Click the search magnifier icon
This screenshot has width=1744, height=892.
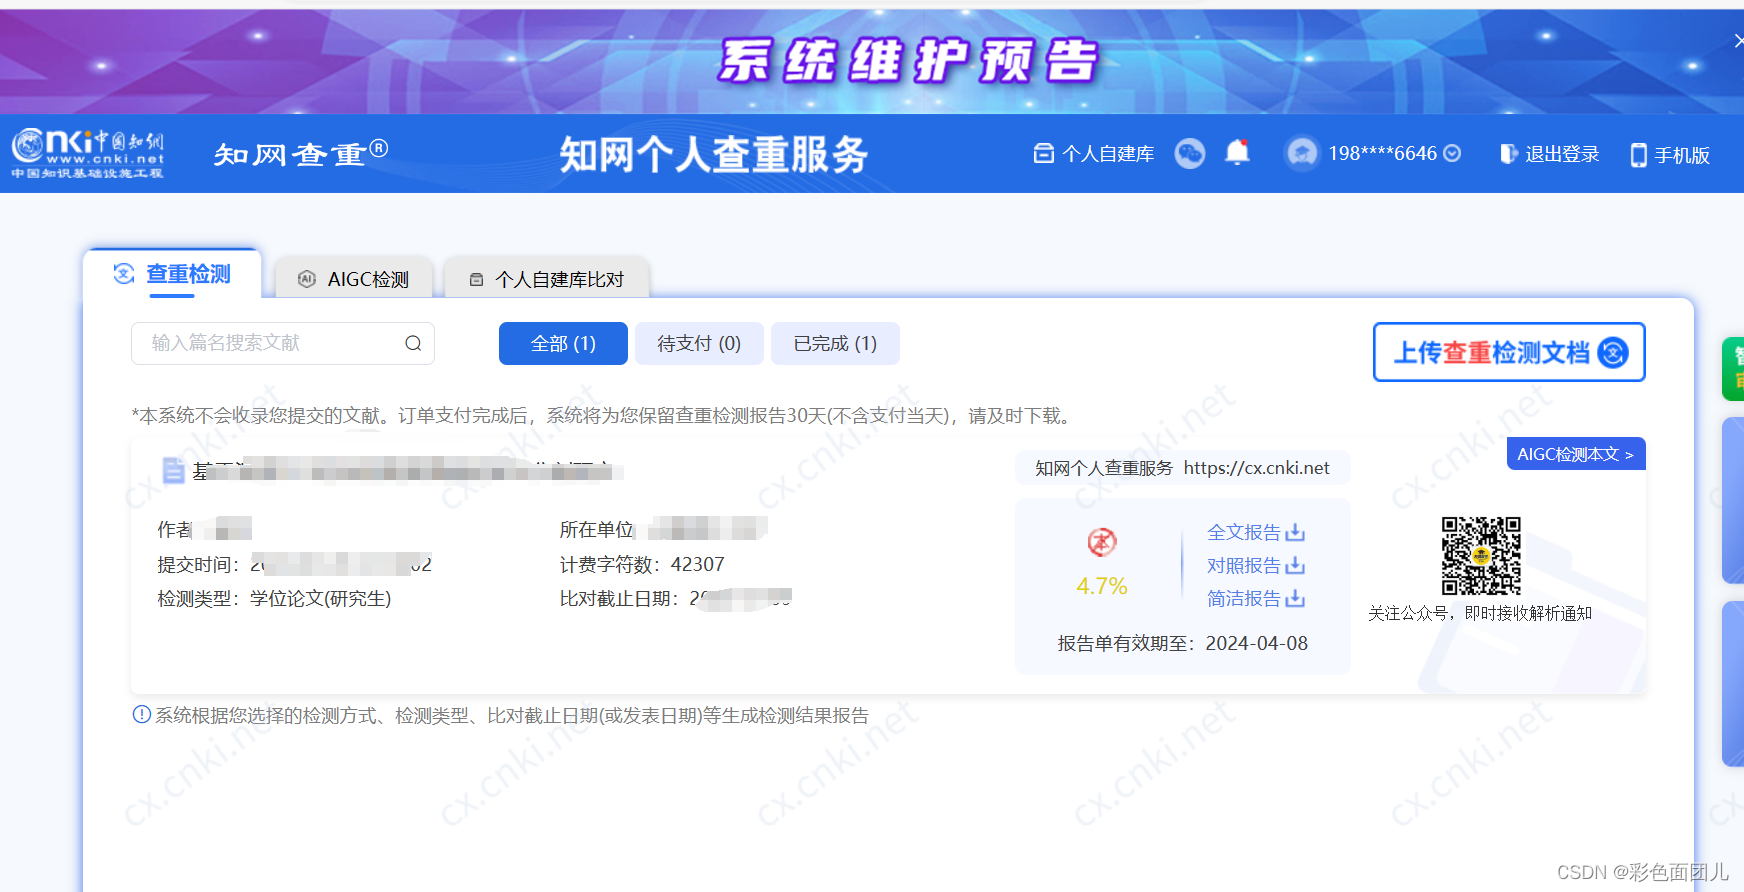coord(413,343)
